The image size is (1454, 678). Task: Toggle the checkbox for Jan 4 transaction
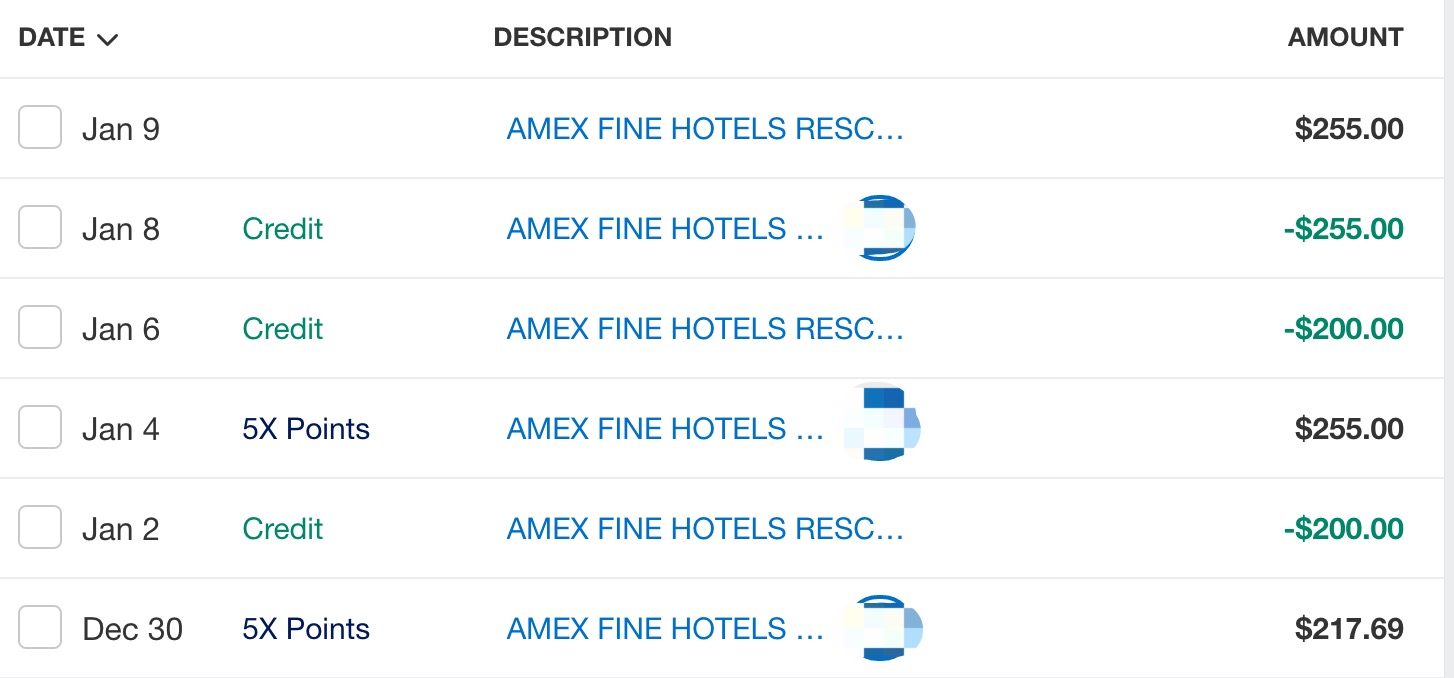40,428
